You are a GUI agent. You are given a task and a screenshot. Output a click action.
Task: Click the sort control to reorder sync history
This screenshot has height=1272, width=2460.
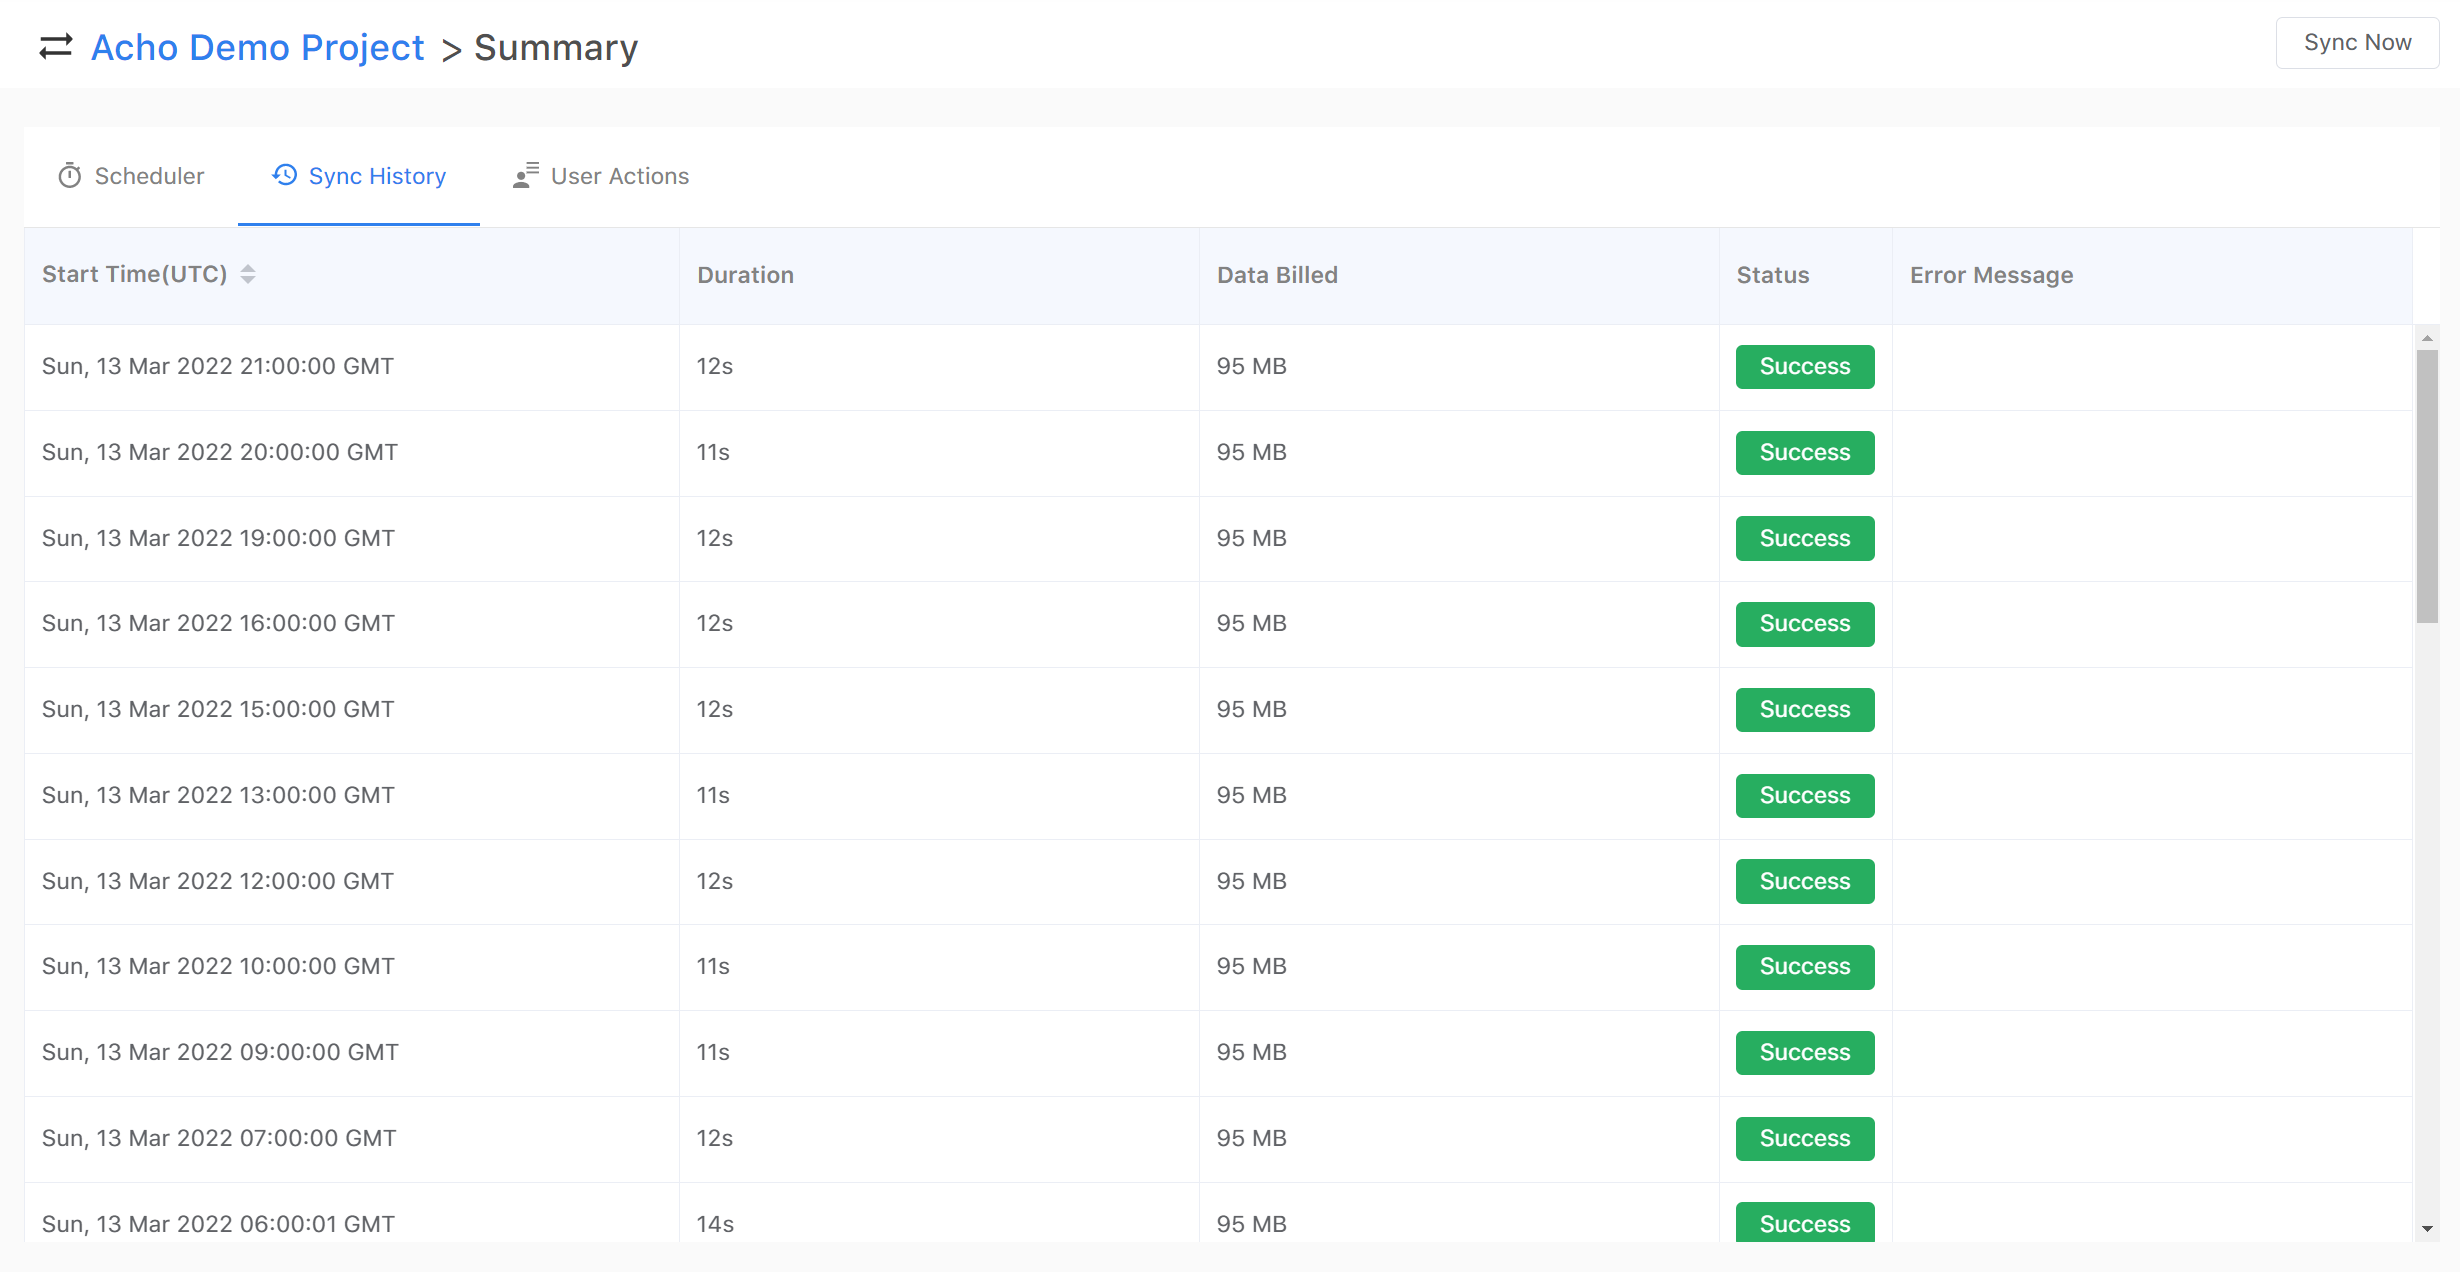pos(248,274)
